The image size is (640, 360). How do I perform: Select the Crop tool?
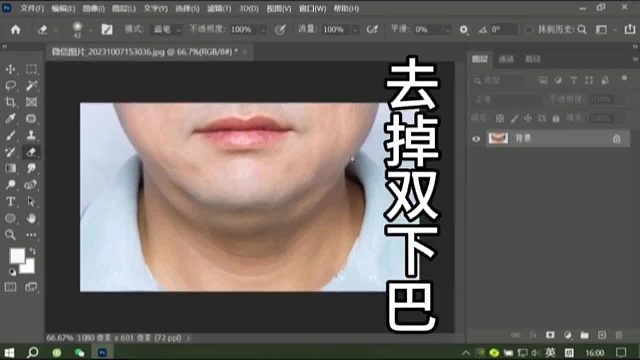coord(11,102)
